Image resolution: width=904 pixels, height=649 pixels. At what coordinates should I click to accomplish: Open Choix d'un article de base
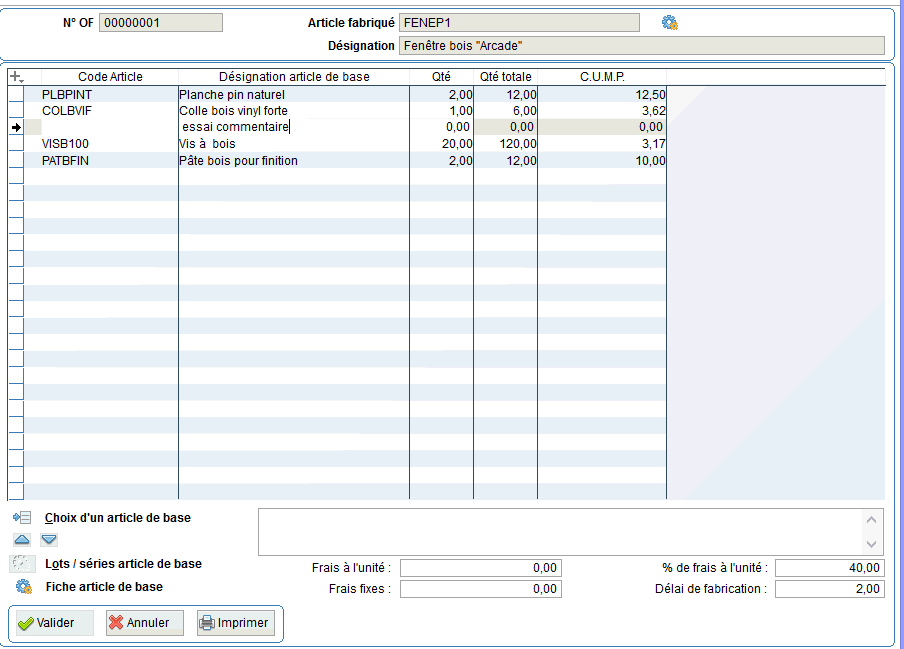(118, 518)
